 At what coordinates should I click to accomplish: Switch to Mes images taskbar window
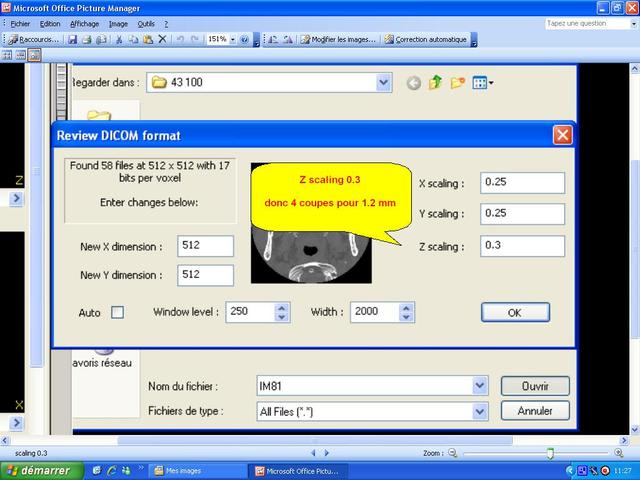pos(198,471)
